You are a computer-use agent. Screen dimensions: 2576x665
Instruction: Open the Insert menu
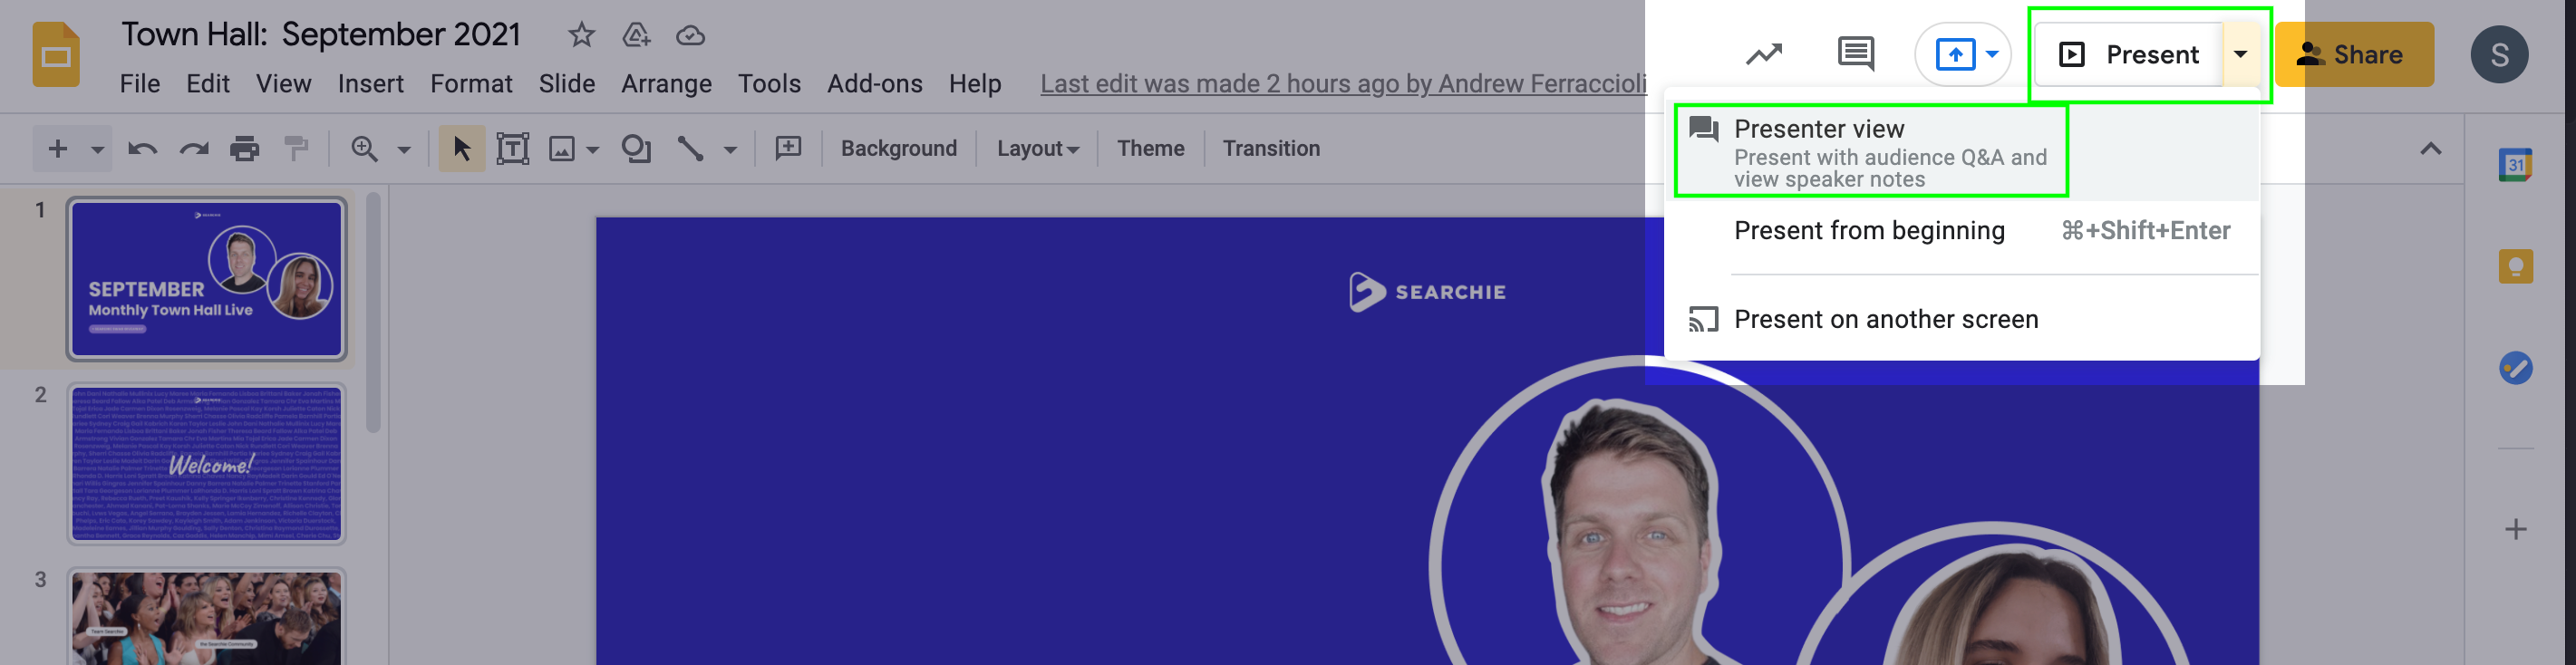[371, 84]
